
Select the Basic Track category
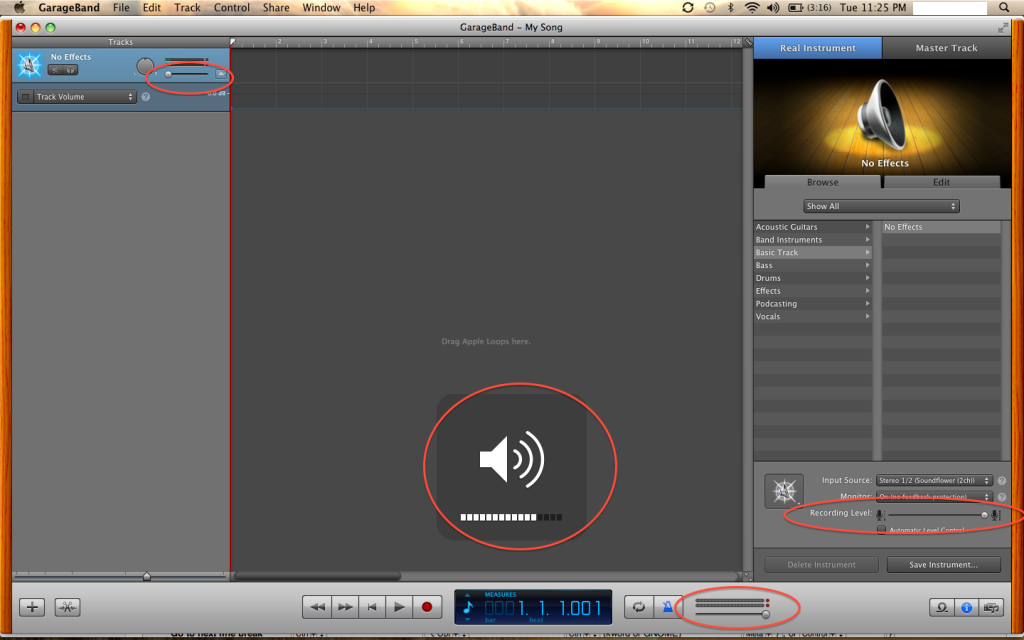[x=813, y=253]
